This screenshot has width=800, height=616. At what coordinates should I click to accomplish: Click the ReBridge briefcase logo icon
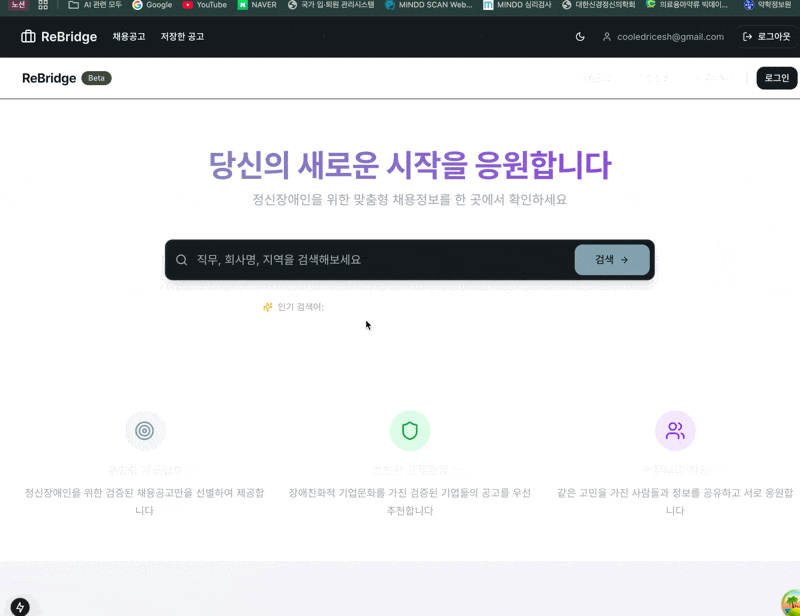coord(28,37)
